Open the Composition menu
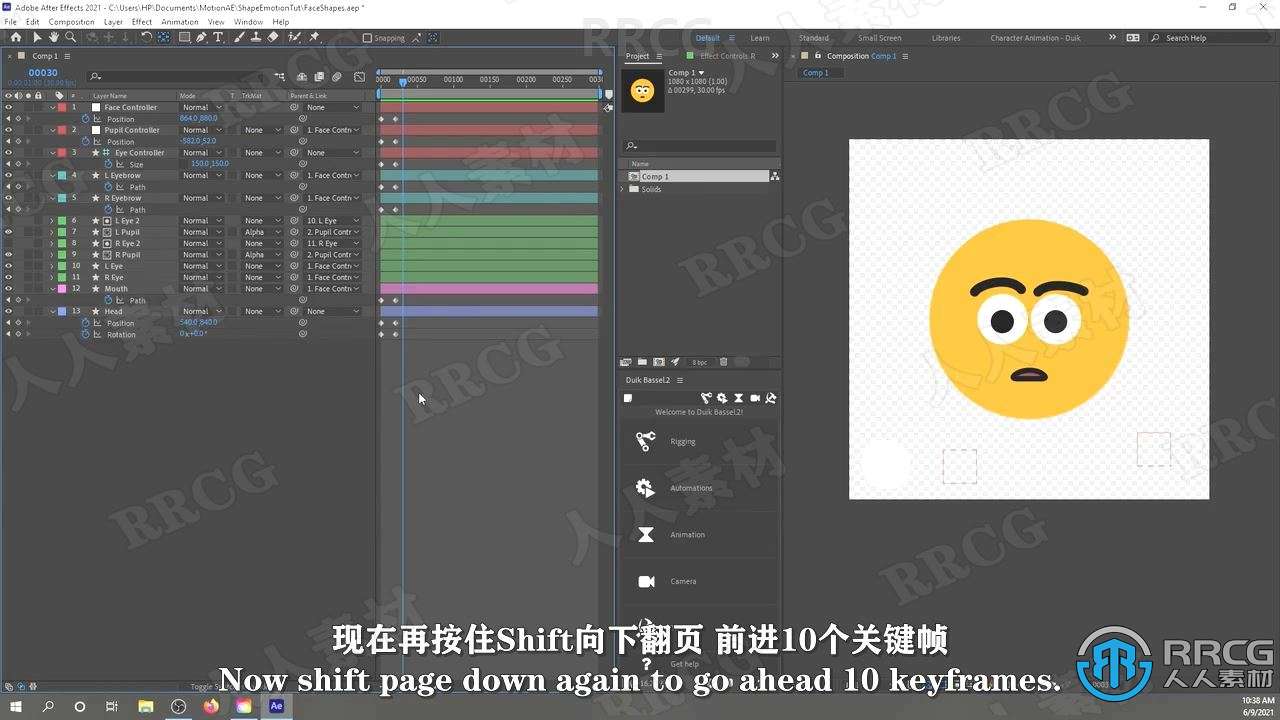 (72, 21)
